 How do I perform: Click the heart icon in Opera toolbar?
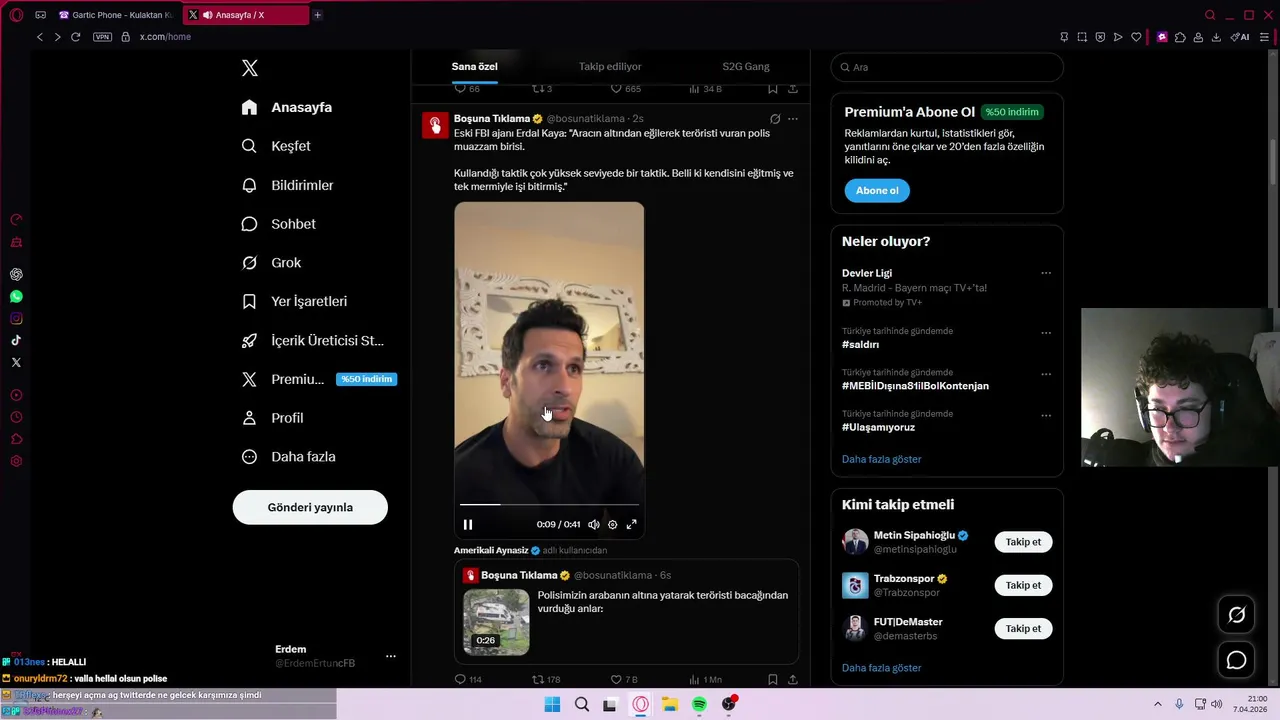click(x=1136, y=37)
